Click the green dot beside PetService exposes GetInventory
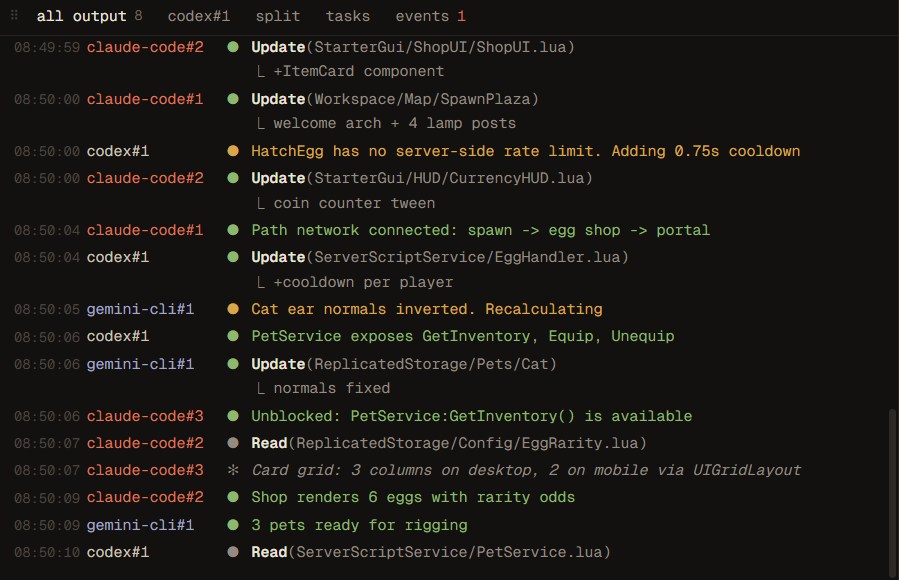899x580 pixels. coord(233,336)
